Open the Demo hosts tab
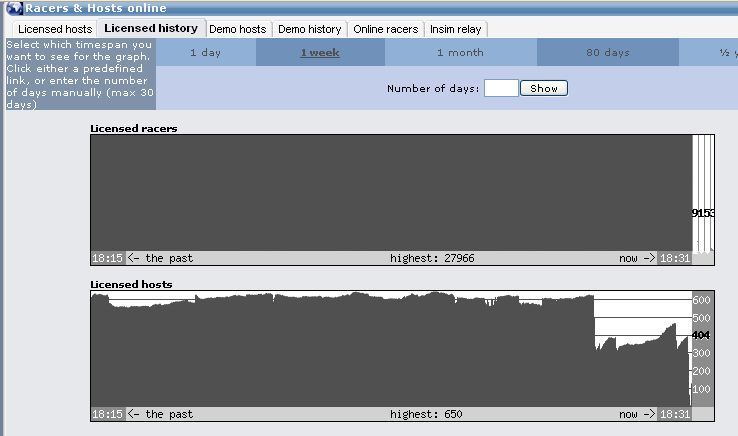This screenshot has width=738, height=436. pyautogui.click(x=238, y=29)
